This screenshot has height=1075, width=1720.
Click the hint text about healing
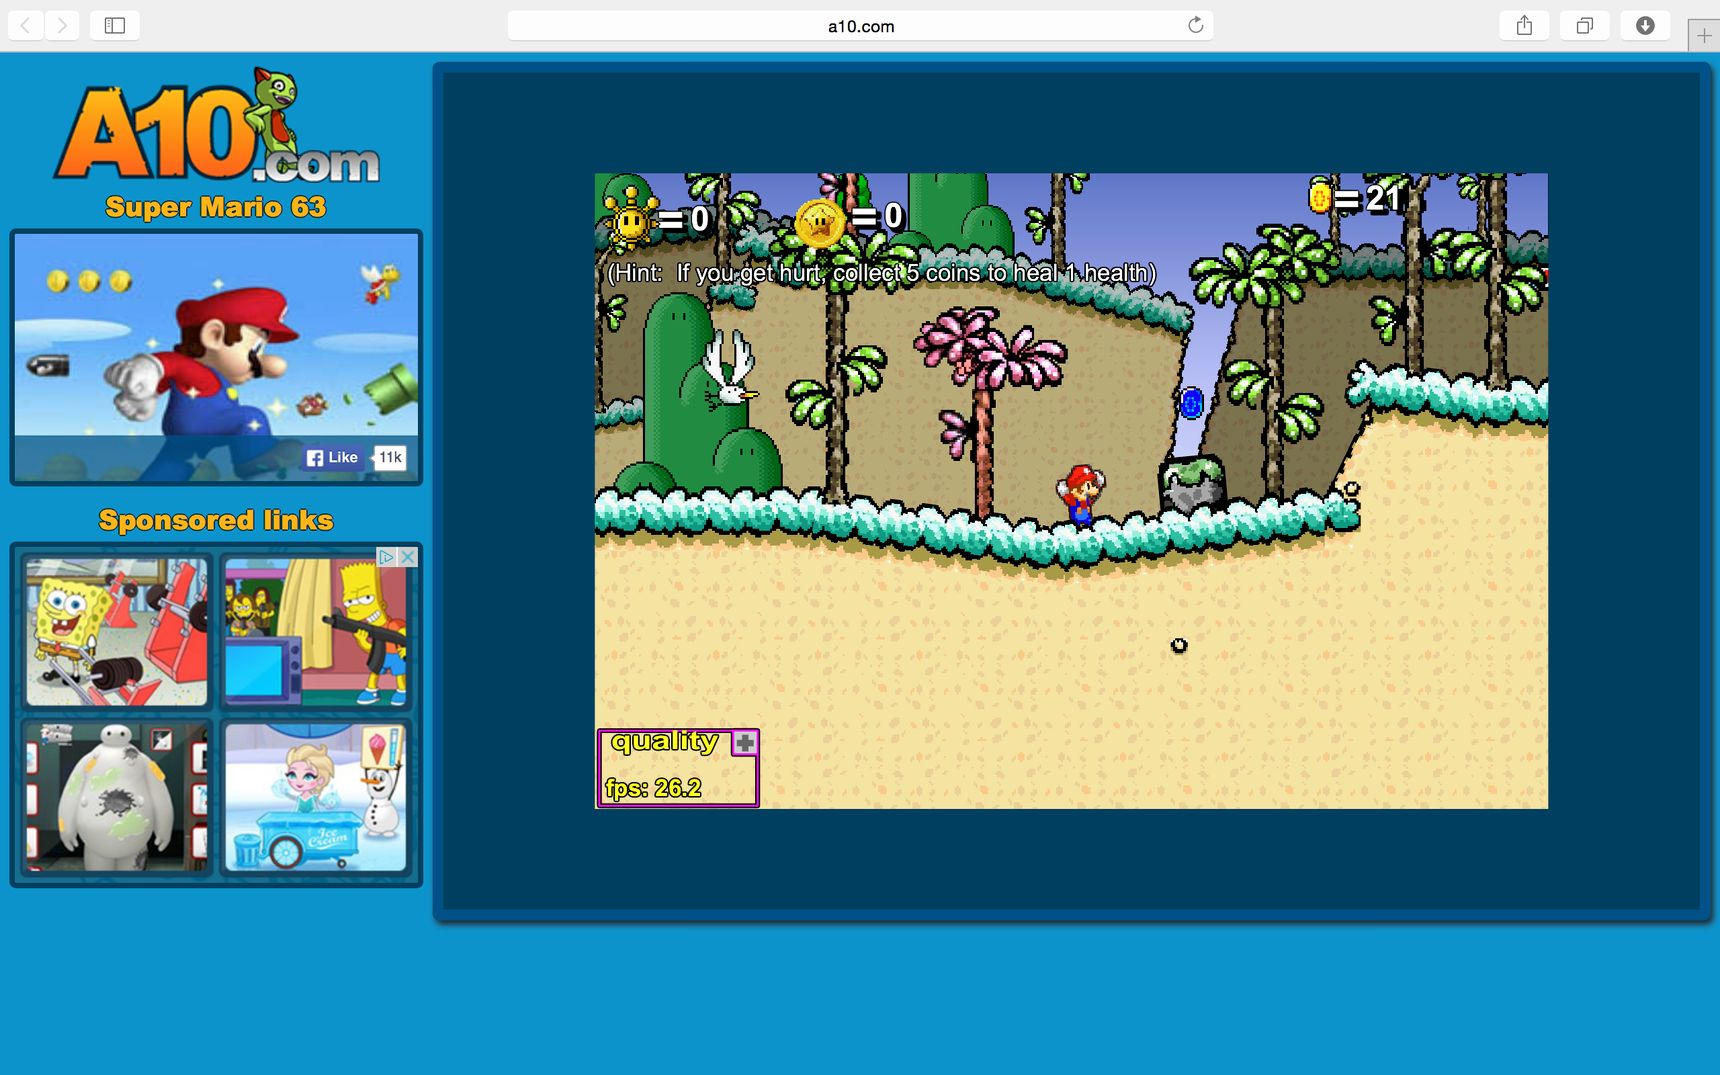pos(882,273)
